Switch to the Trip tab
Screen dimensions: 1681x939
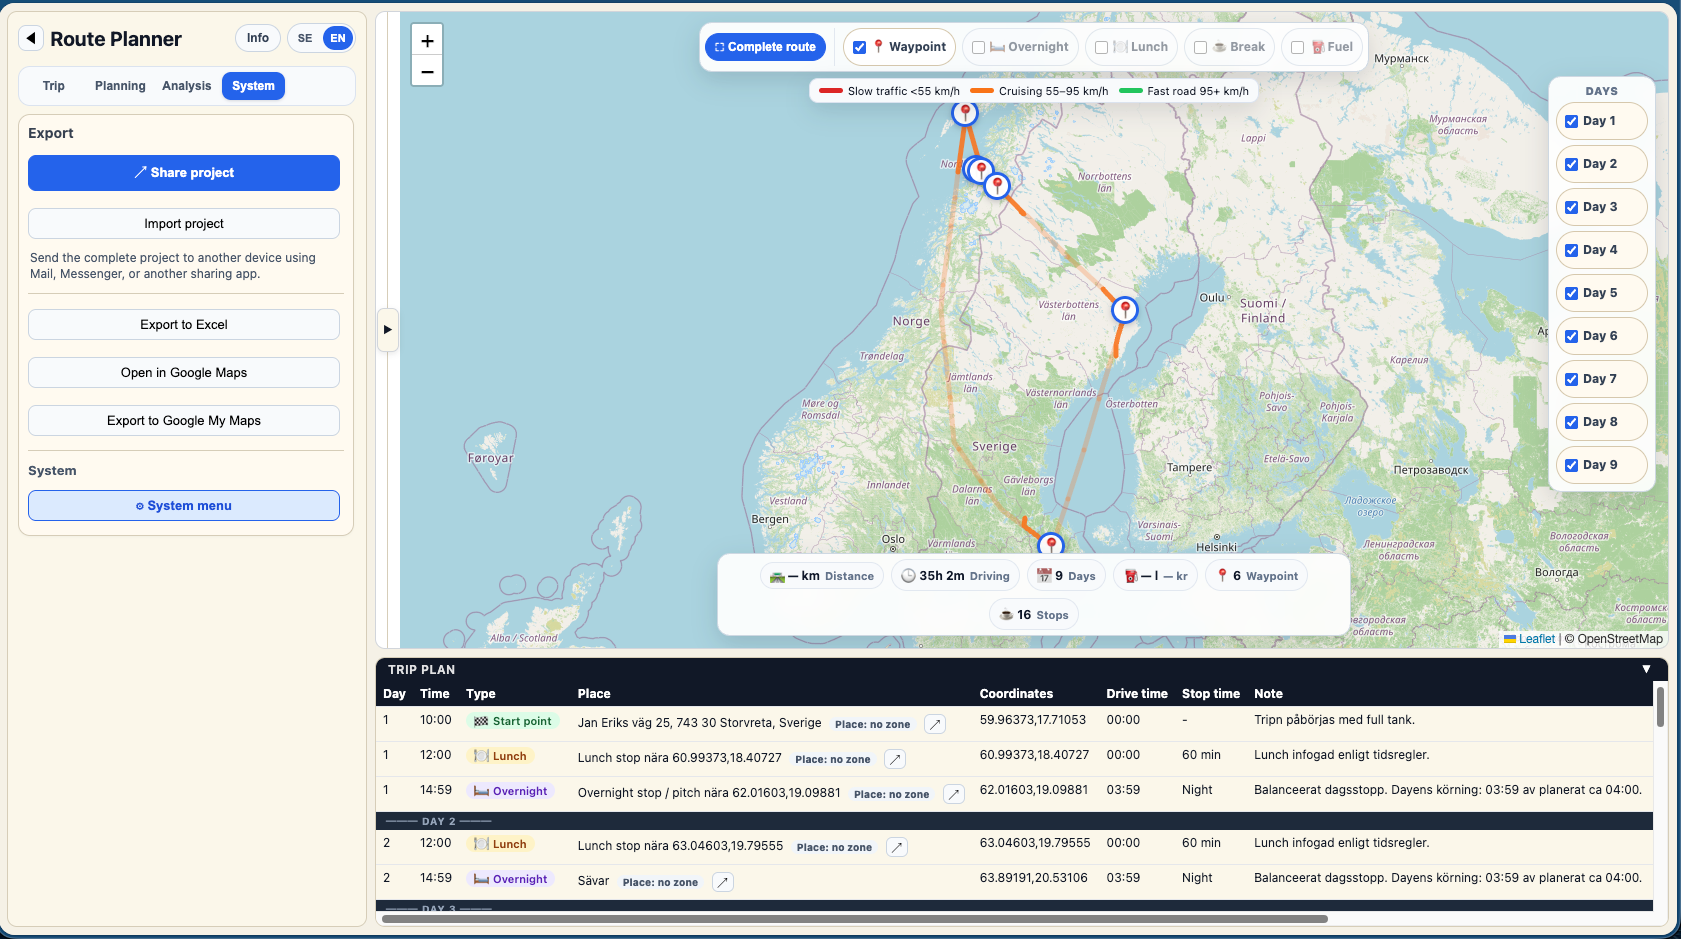(x=54, y=86)
